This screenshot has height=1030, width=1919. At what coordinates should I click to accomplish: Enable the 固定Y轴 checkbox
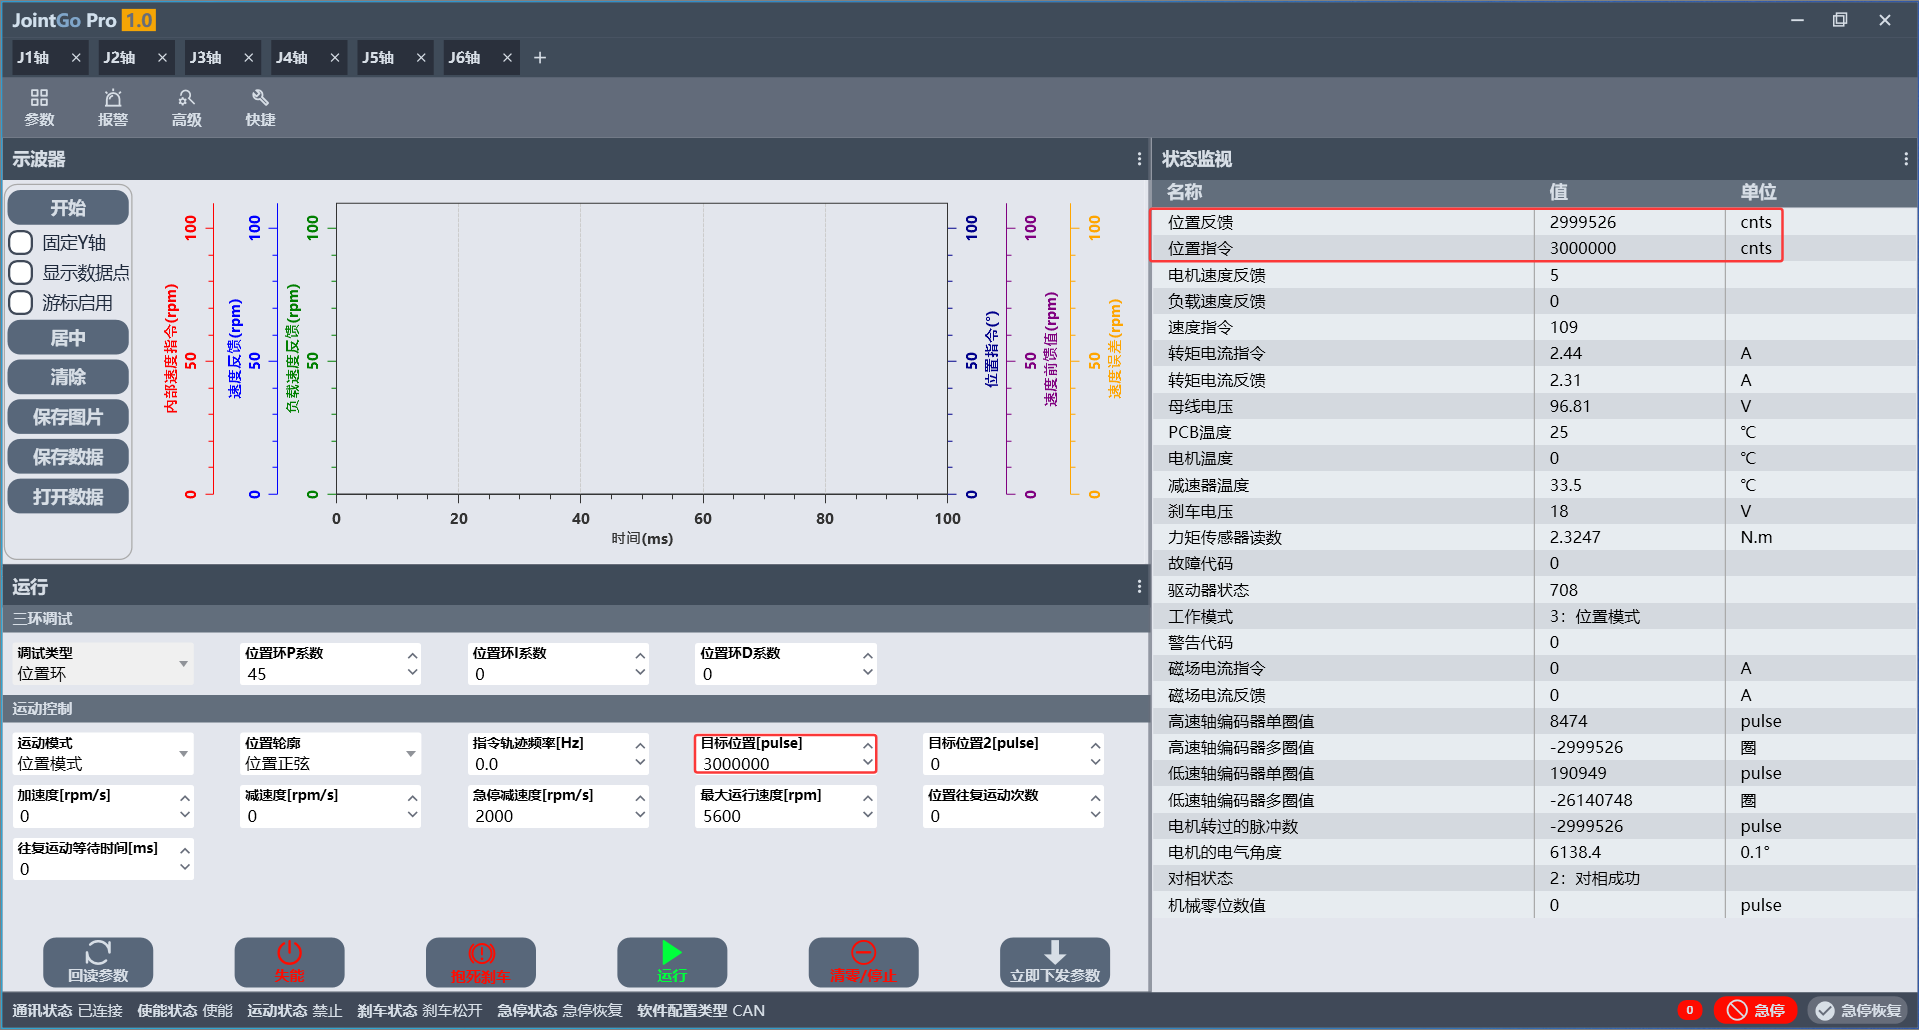(x=21, y=243)
